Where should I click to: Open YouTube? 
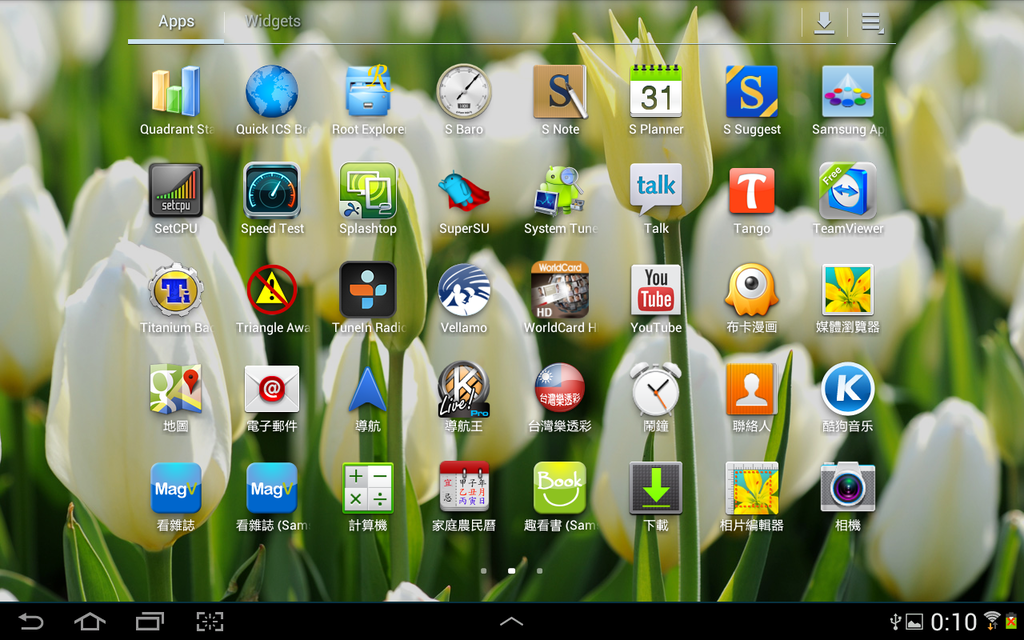click(x=656, y=290)
